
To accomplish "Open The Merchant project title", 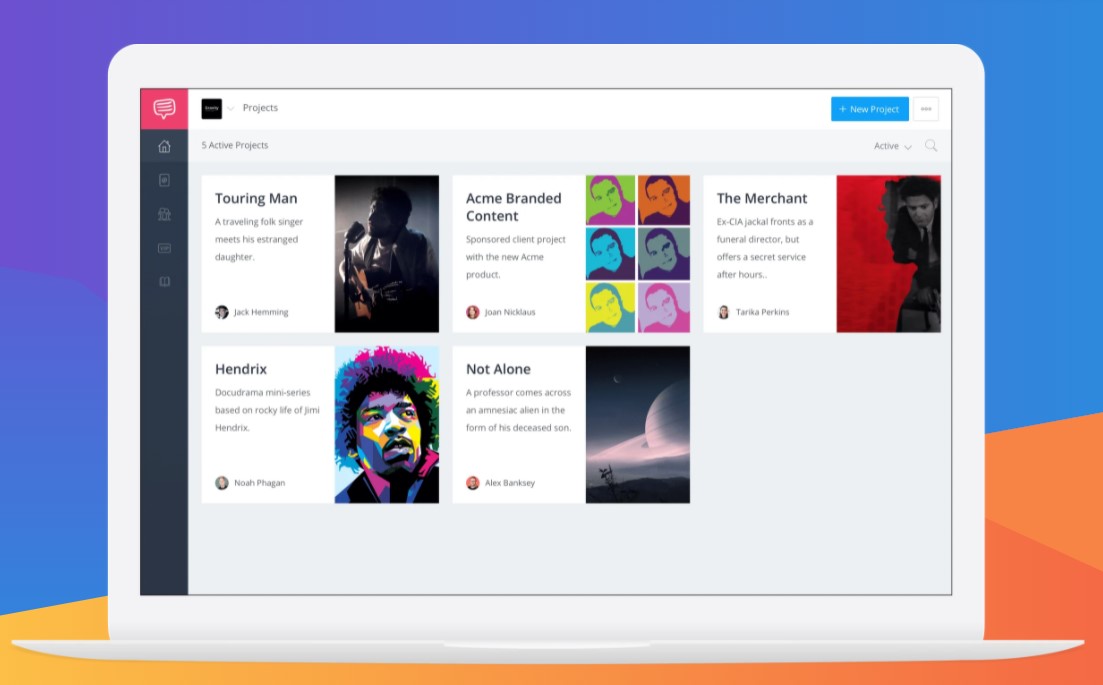I will 762,198.
